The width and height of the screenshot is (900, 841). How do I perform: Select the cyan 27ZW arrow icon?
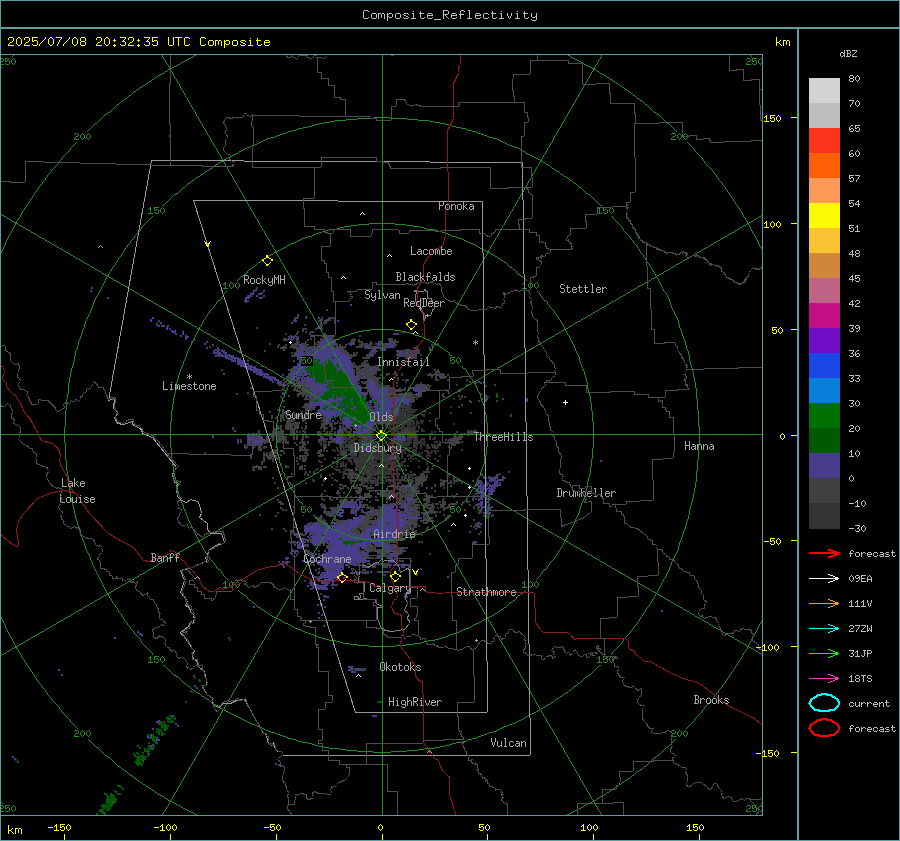pos(824,629)
